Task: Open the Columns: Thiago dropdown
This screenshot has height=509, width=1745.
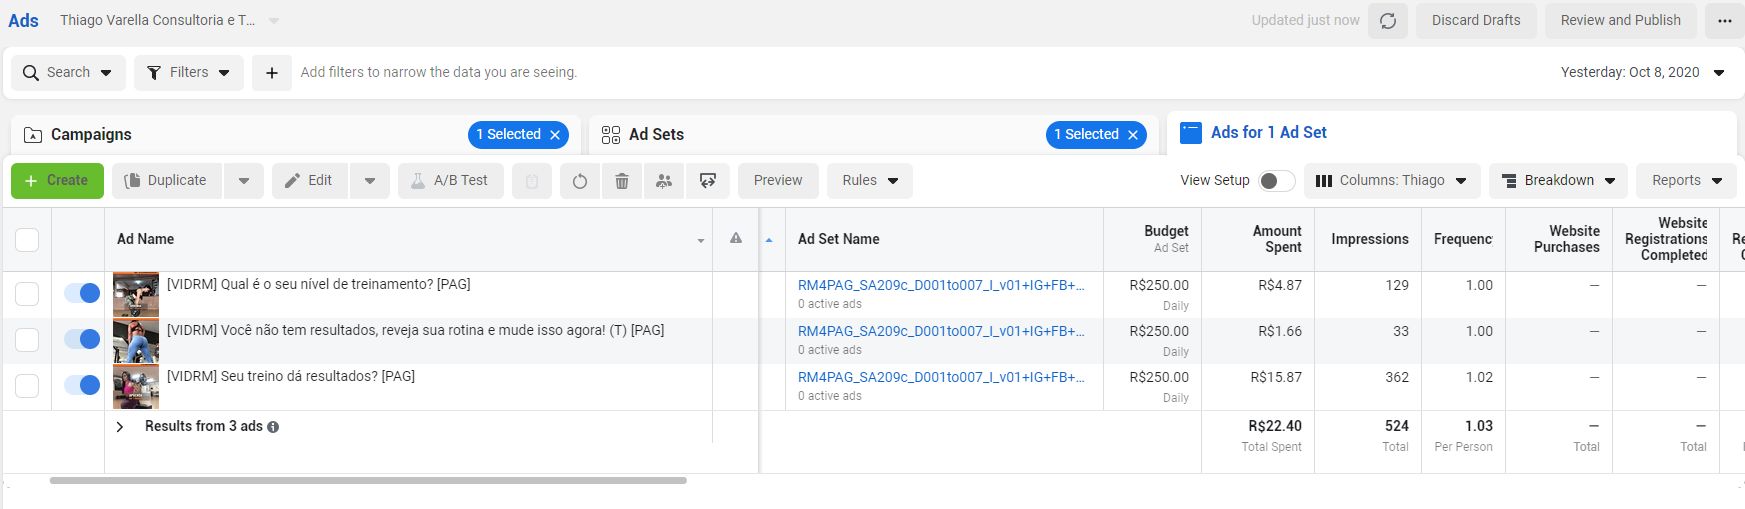Action: pyautogui.click(x=1391, y=181)
